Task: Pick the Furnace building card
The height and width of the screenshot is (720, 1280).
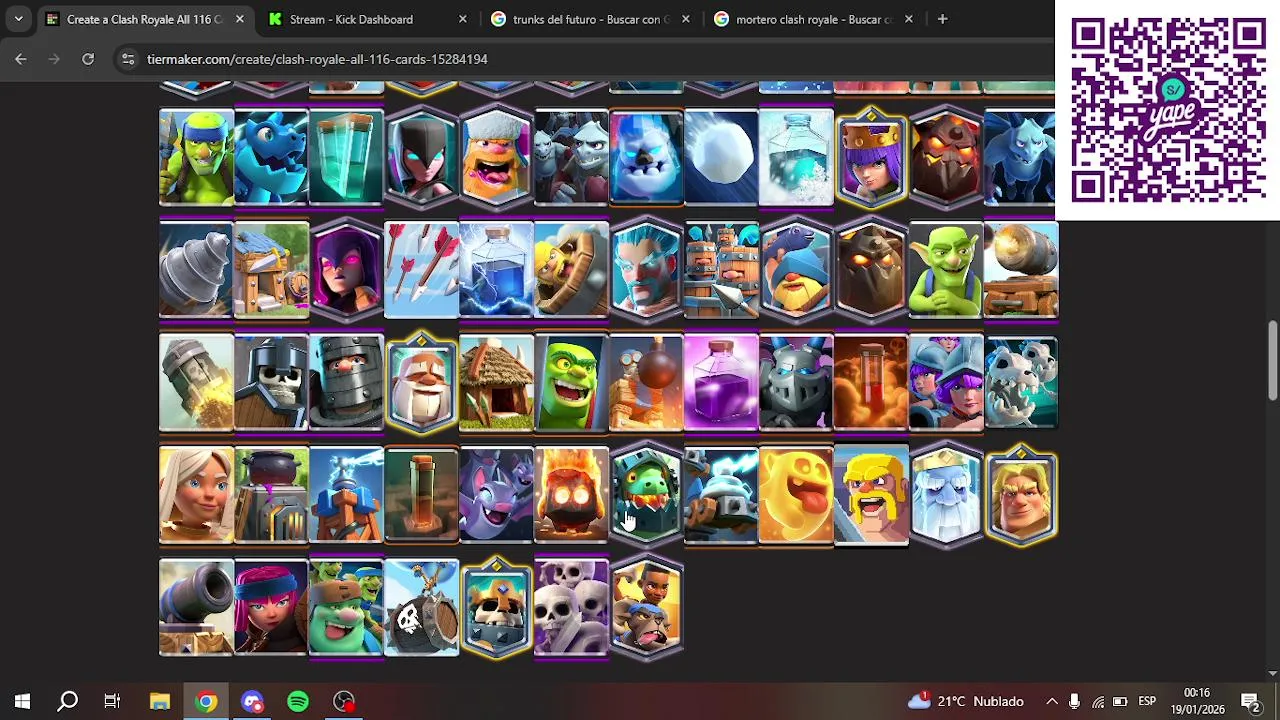Action: [x=271, y=495]
